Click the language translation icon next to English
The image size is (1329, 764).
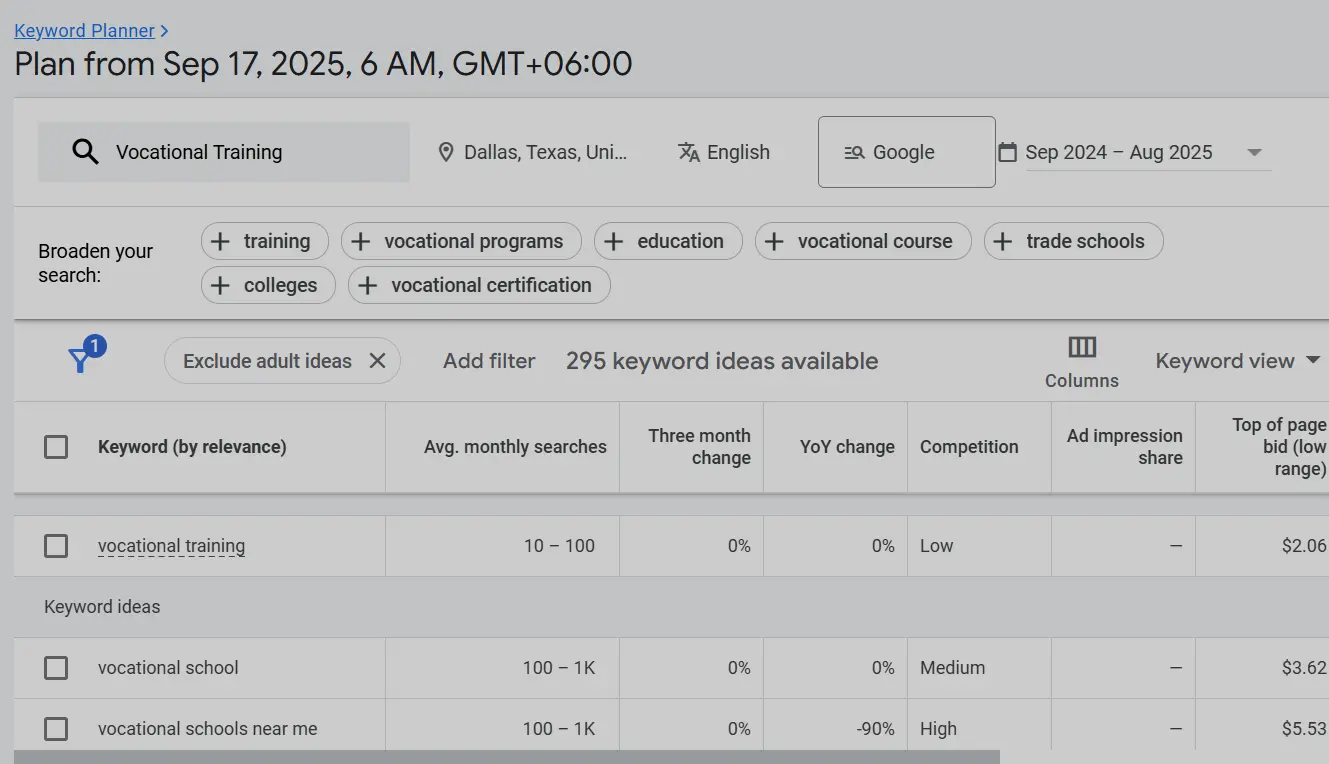(x=689, y=151)
